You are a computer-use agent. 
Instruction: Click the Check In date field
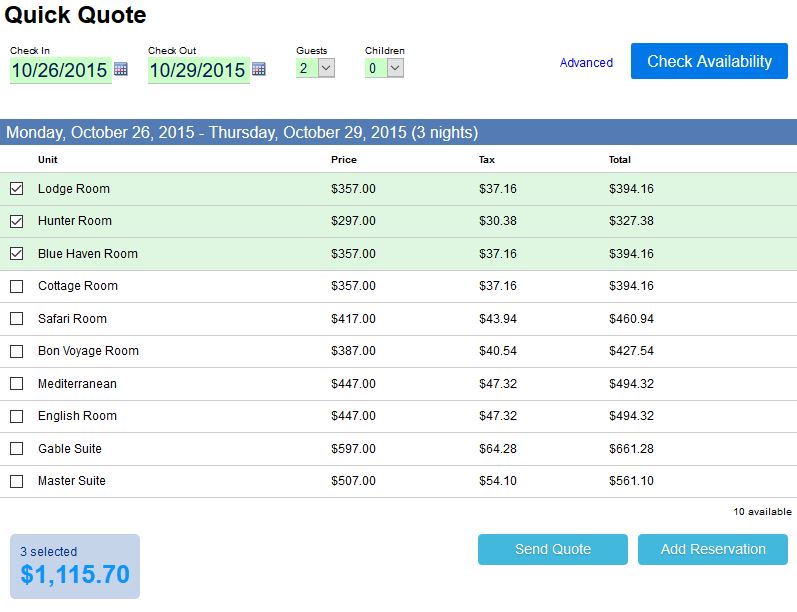60,70
